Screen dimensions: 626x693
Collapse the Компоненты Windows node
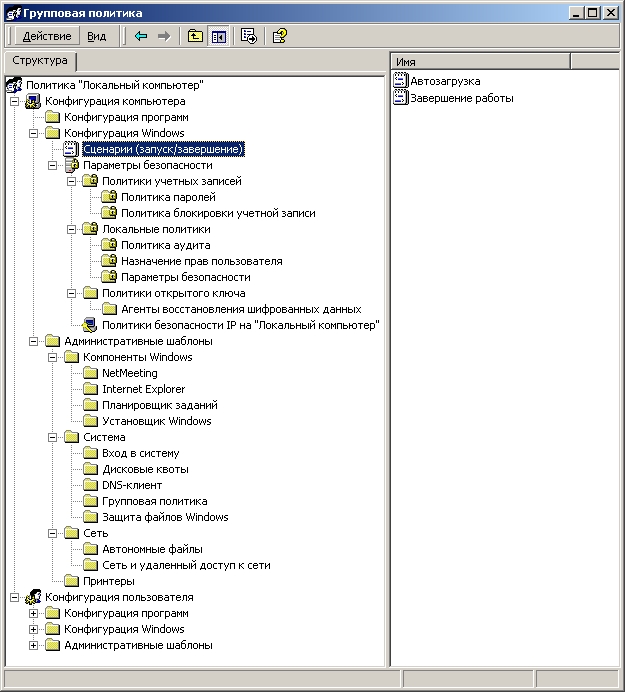tap(52, 357)
